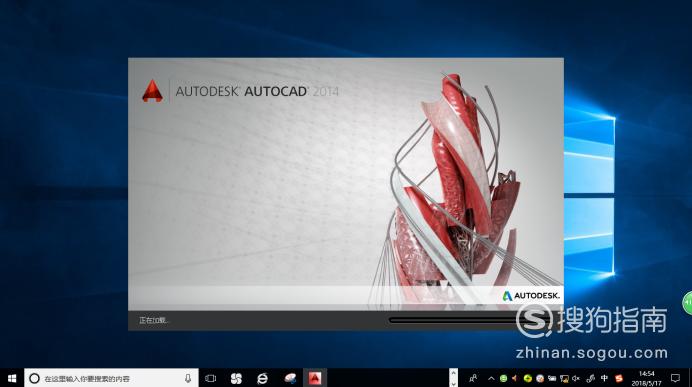This screenshot has height=387, width=692.
Task: Open the People icon in the tray
Action: tap(473, 378)
